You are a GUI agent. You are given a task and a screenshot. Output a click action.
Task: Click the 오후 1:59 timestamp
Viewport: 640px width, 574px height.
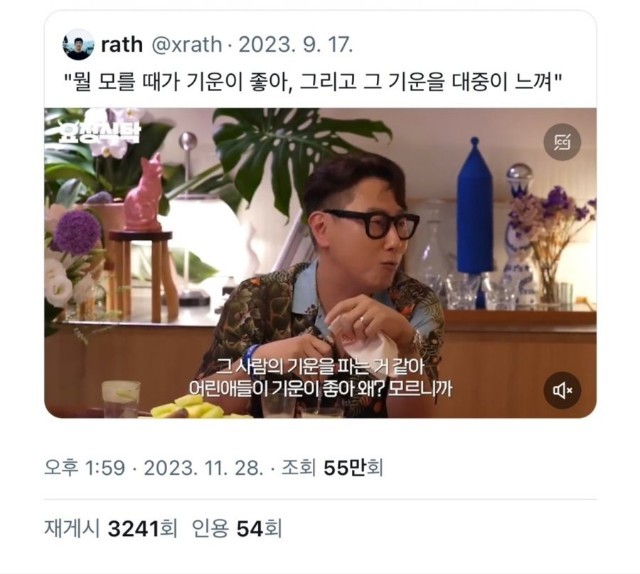pyautogui.click(x=84, y=467)
